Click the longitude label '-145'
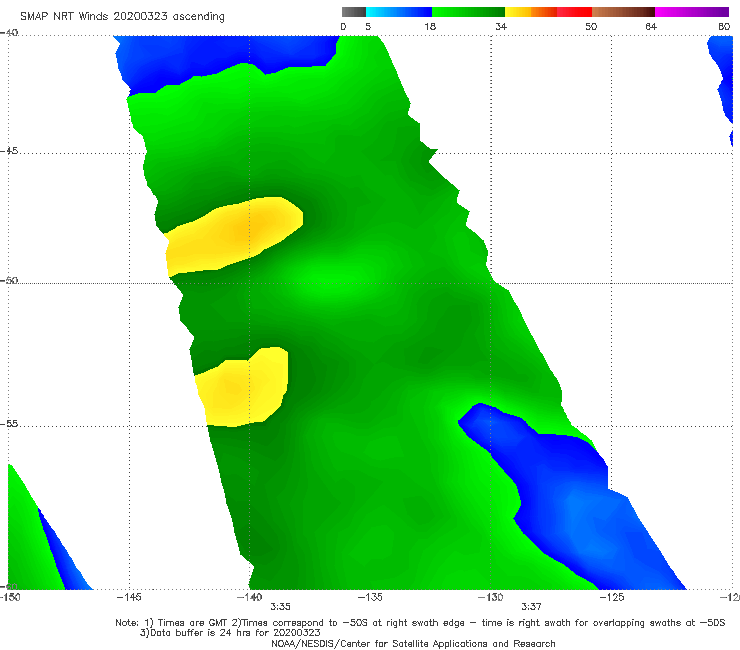This screenshot has width=740, height=650. tap(129, 597)
